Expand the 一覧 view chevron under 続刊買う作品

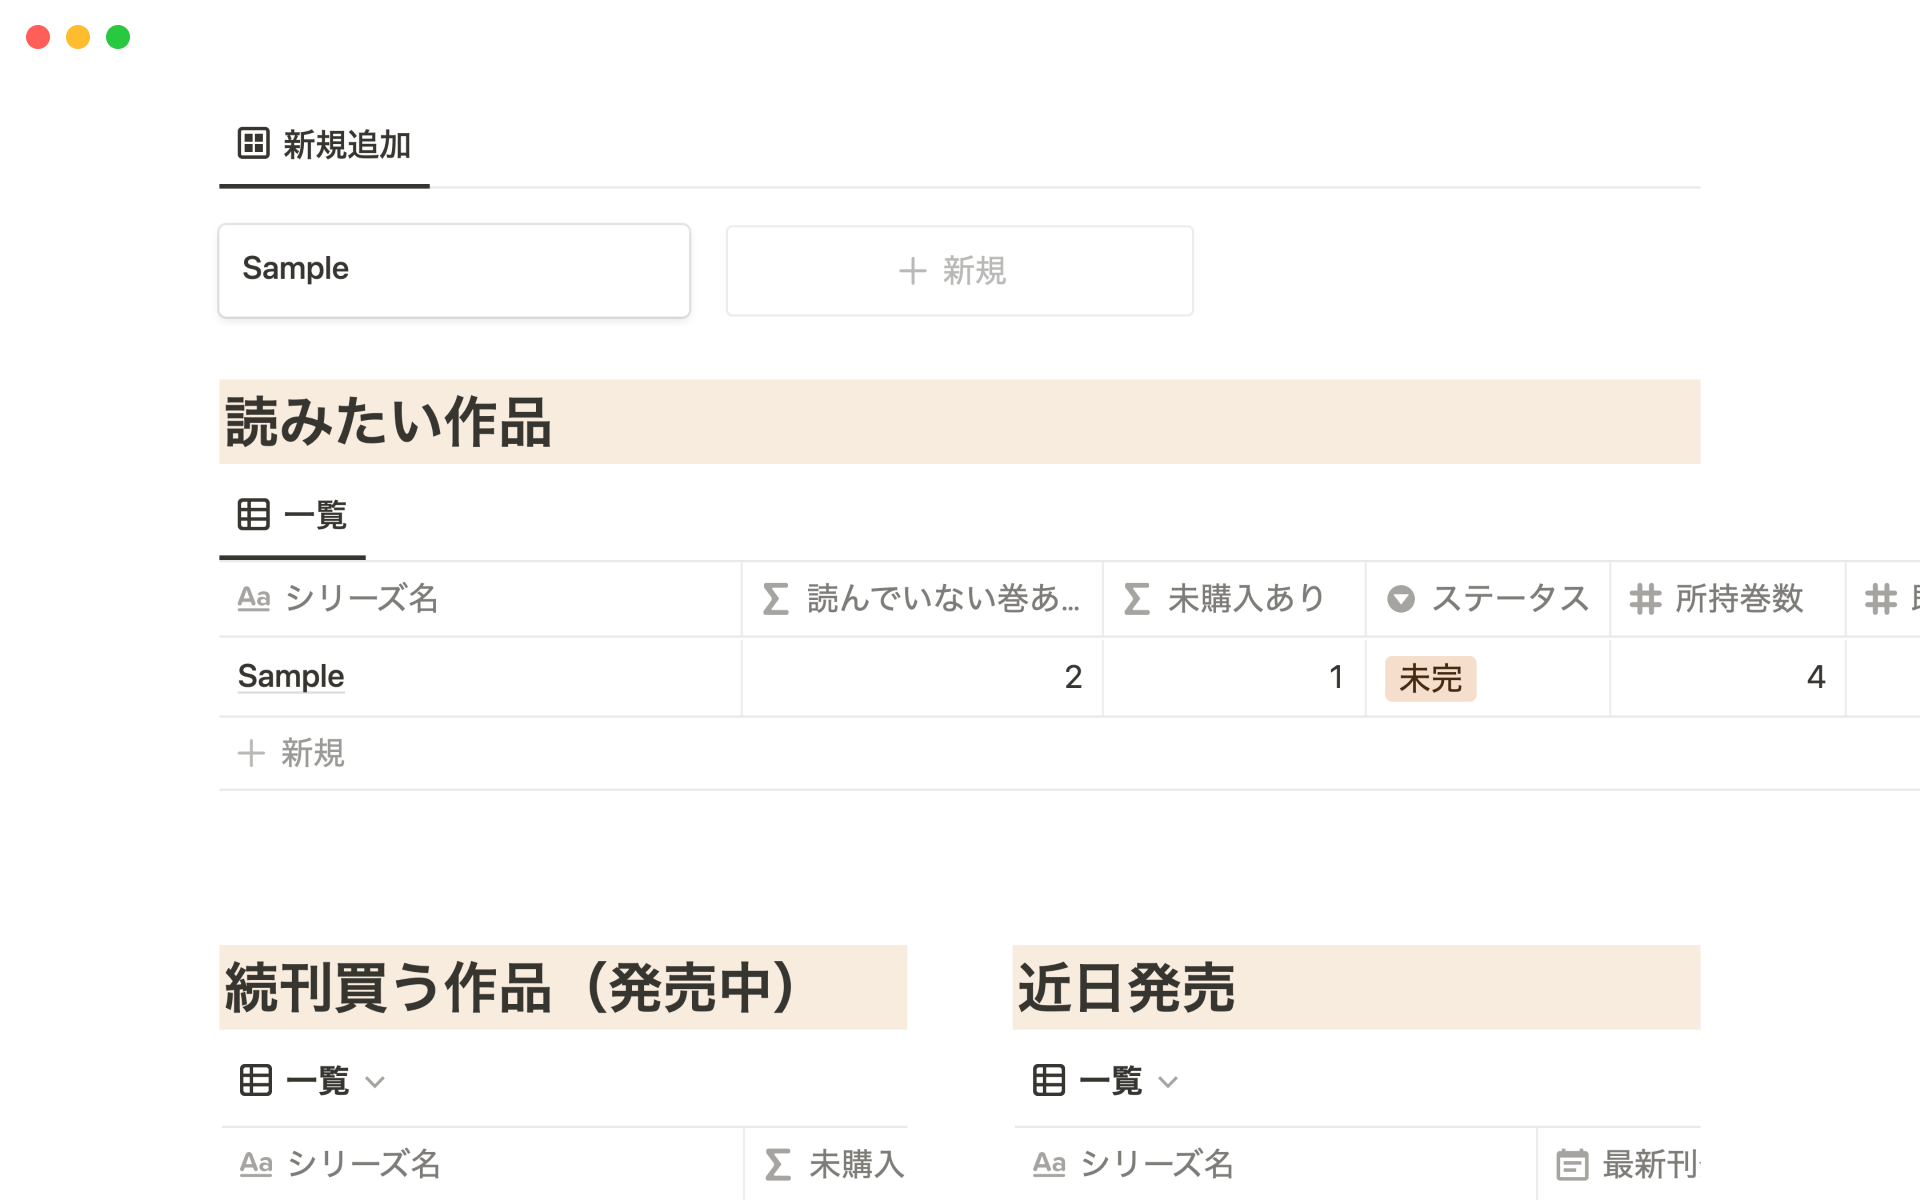click(375, 1081)
